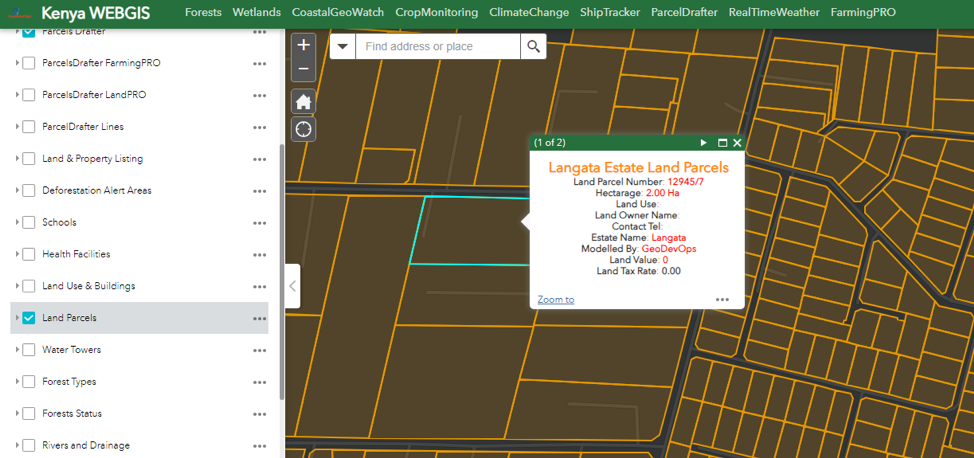Click the Find address or place field
974x458 pixels.
438,46
